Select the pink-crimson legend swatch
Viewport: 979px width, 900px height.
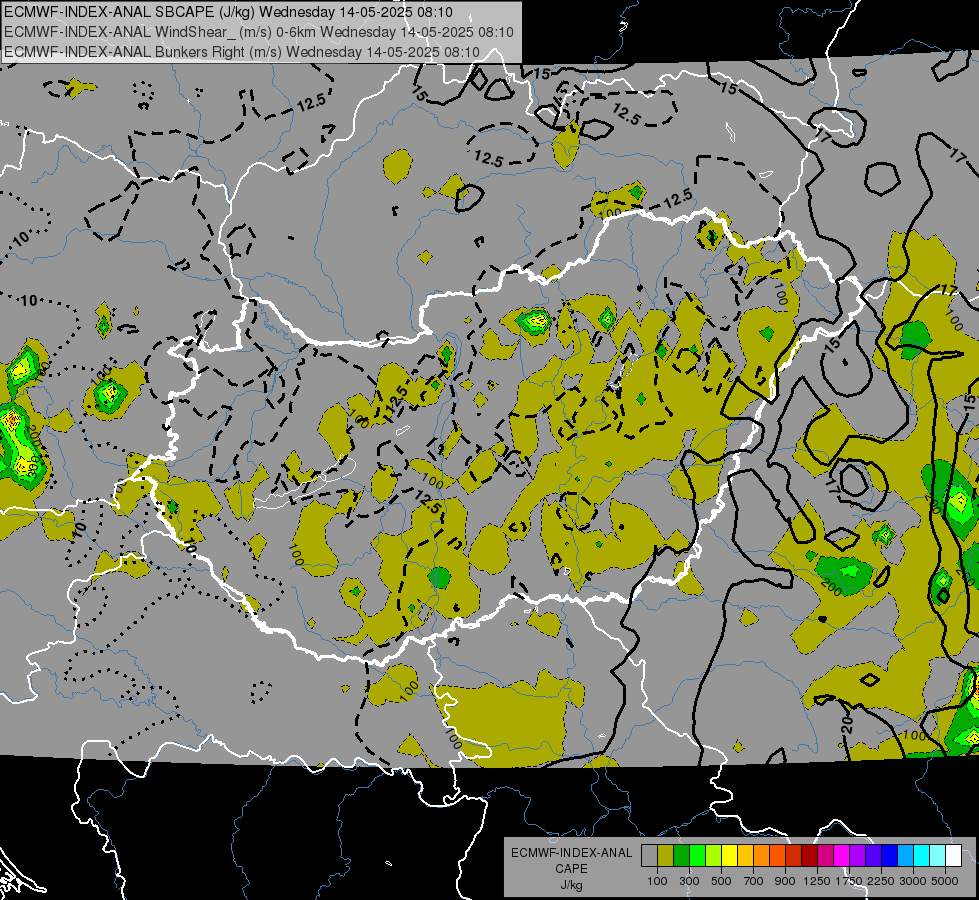pyautogui.click(x=826, y=855)
